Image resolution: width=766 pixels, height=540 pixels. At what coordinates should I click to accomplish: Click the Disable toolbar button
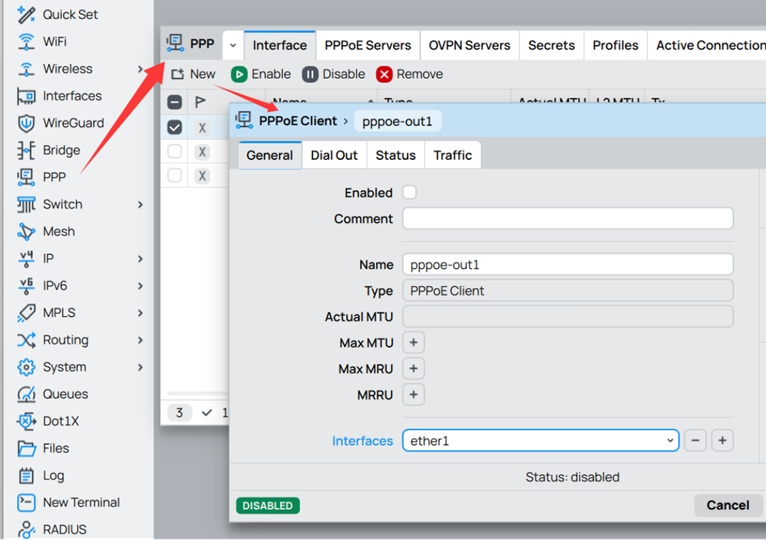click(334, 74)
